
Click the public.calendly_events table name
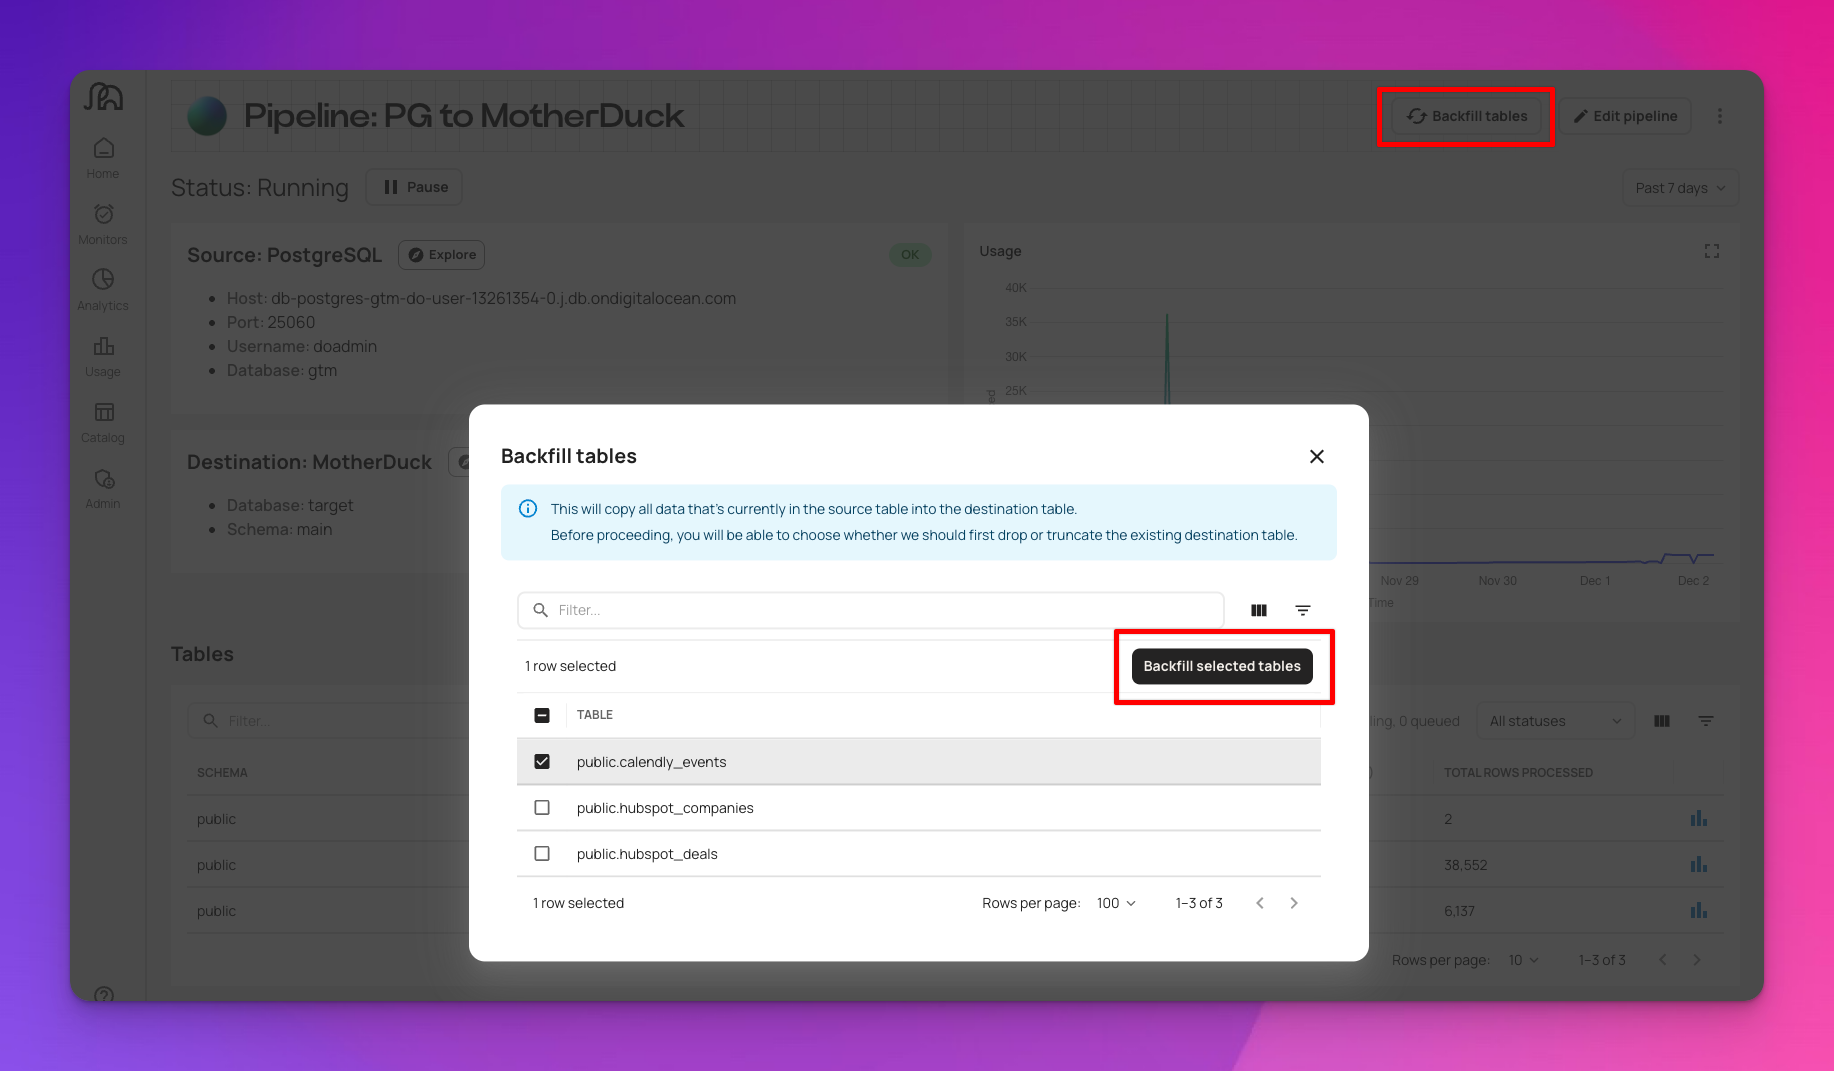coord(651,762)
